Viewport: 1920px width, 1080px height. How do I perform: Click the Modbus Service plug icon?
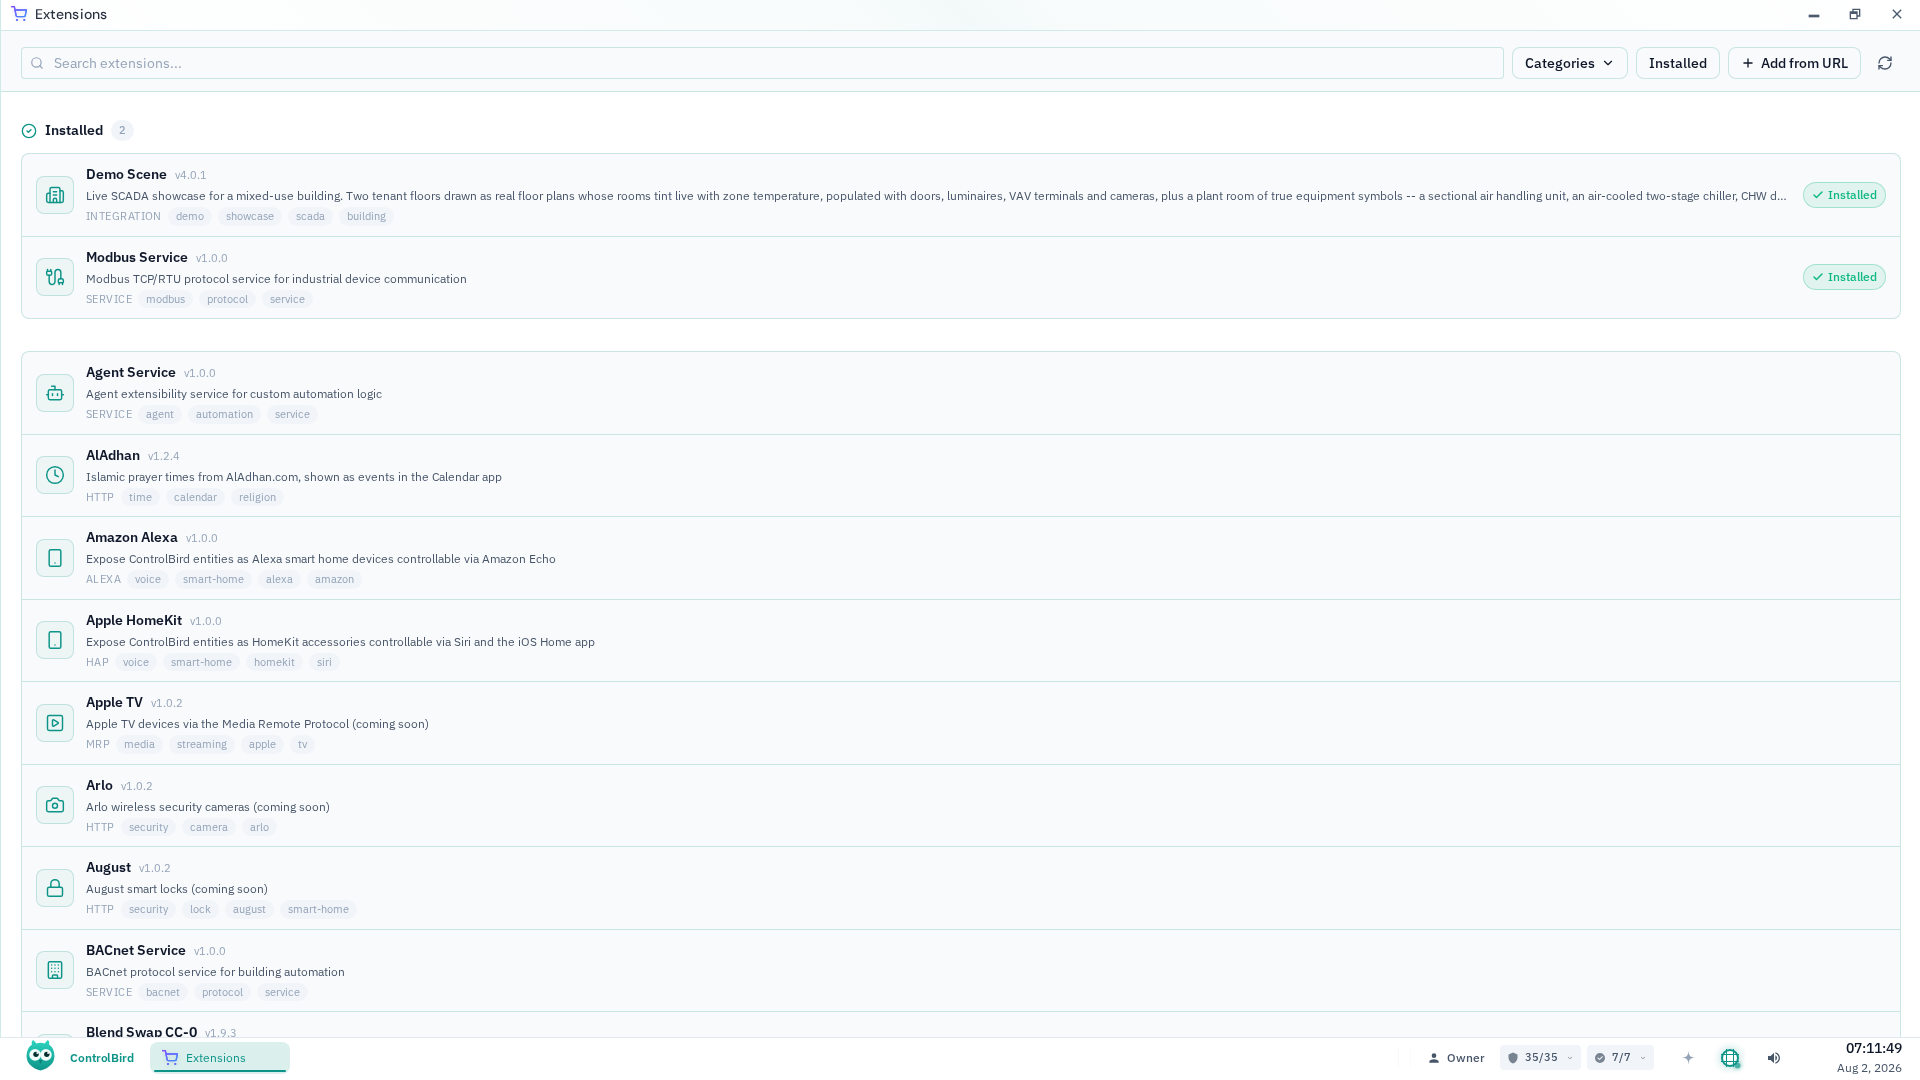pos(55,277)
